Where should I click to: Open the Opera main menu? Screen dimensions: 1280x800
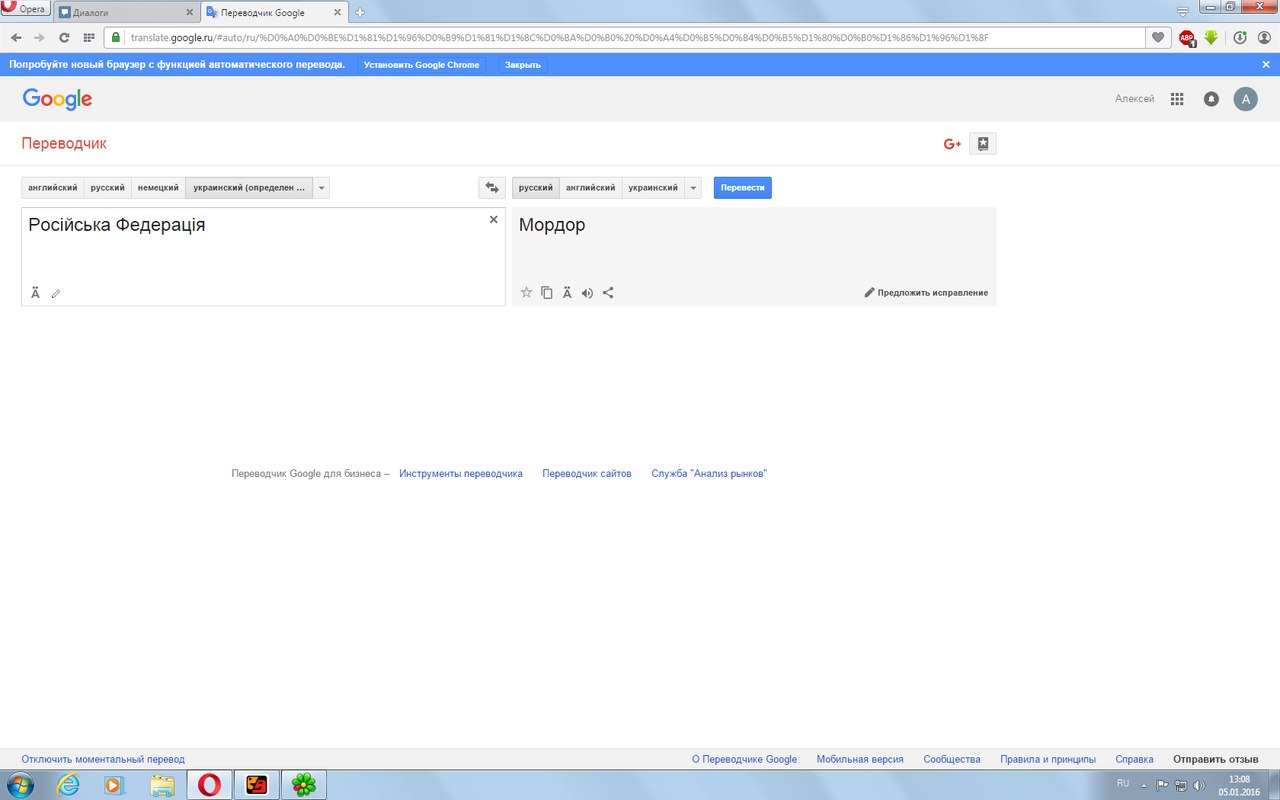pyautogui.click(x=25, y=8)
